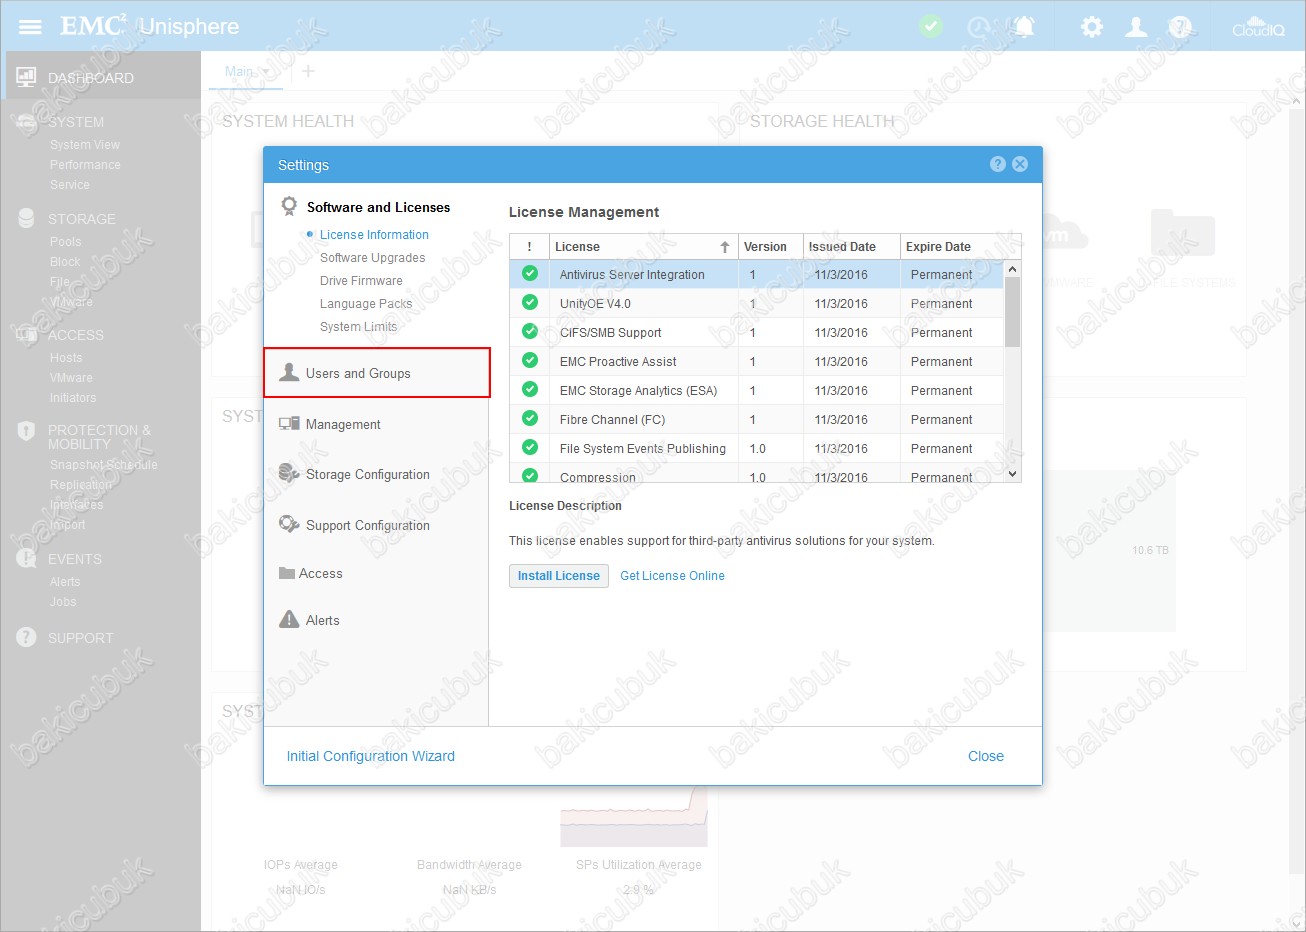The height and width of the screenshot is (932, 1306).
Task: Open Hosts under Access in sidebar
Action: 66,358
